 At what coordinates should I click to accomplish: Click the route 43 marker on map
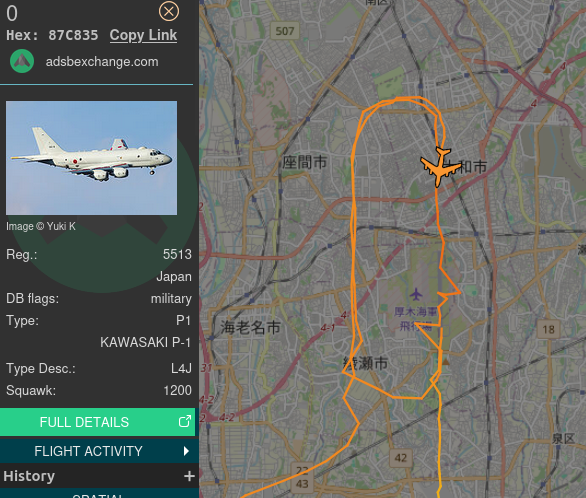[x=302, y=484]
